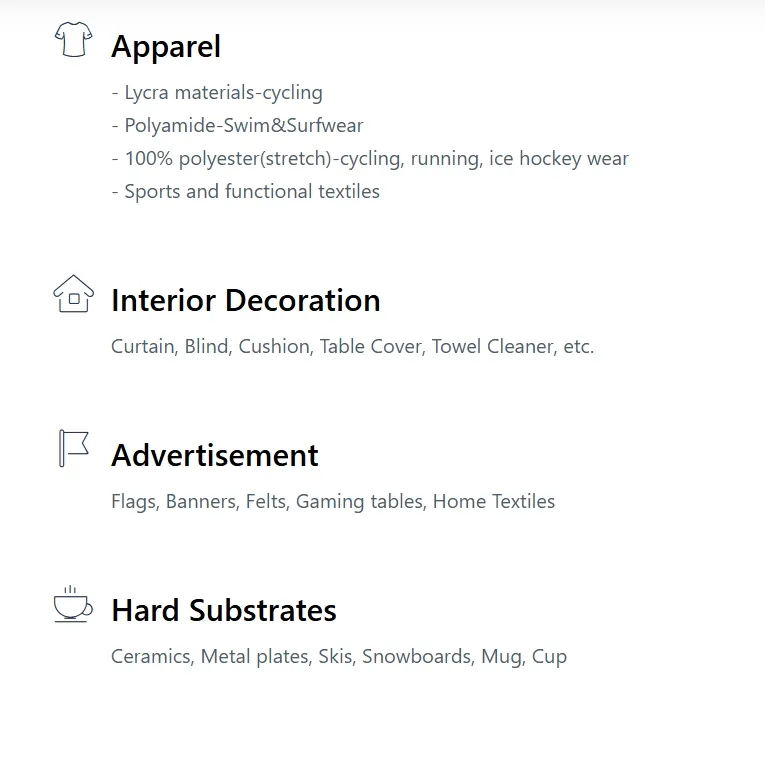The width and height of the screenshot is (765, 765).
Task: Click the Ceramics, Metal plates description
Action: coord(339,657)
